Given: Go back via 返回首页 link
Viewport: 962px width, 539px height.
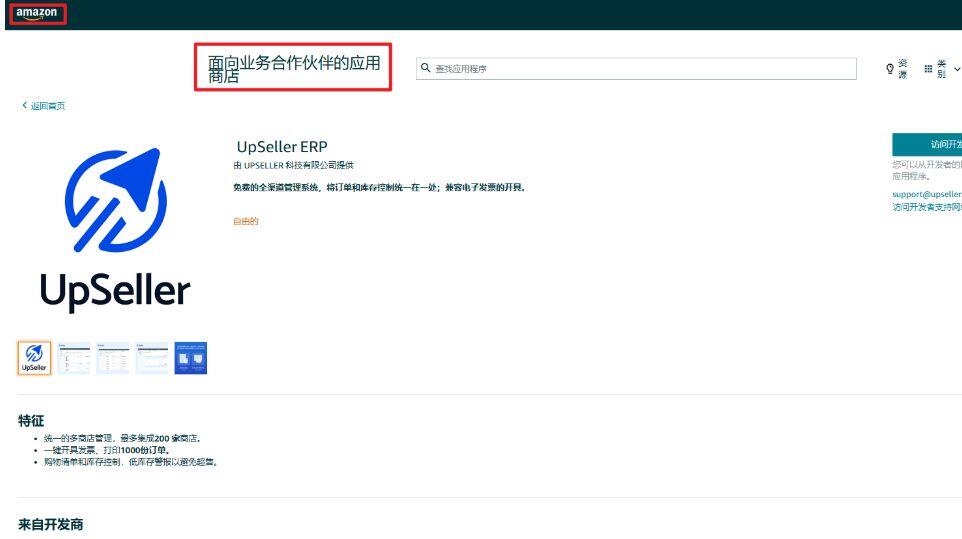Looking at the screenshot, I should pyautogui.click(x=44, y=105).
